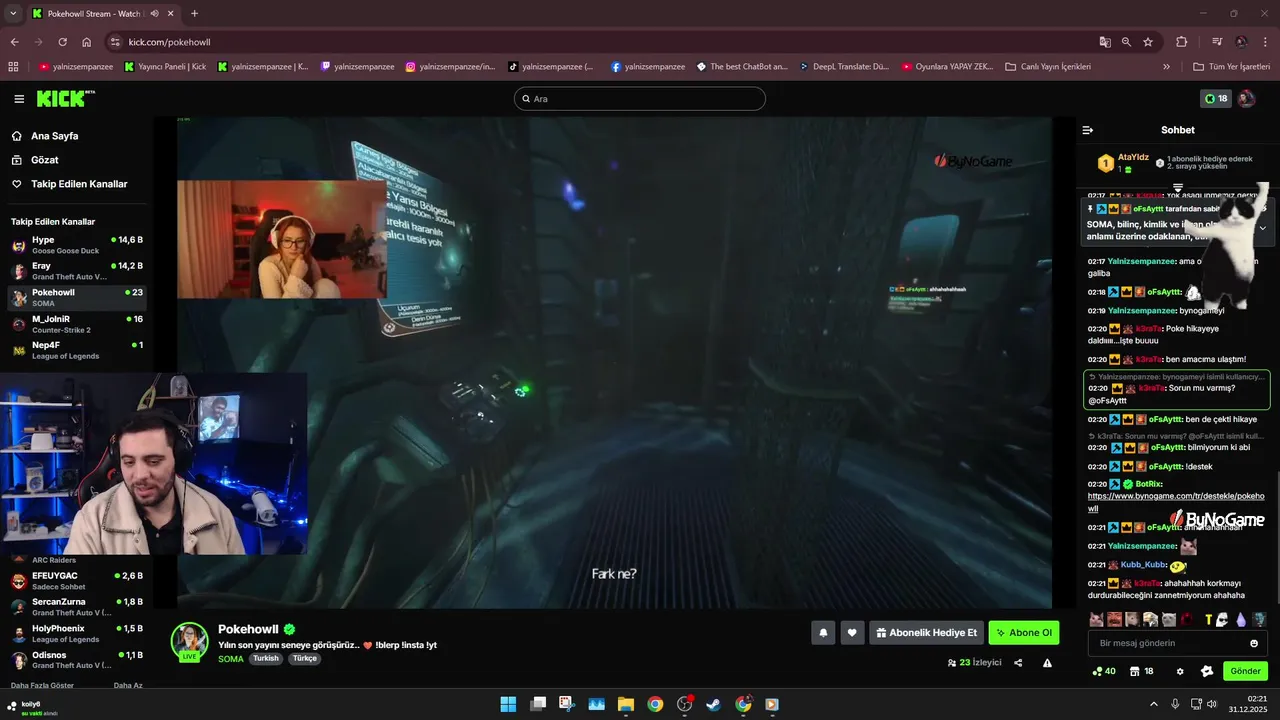Open the chat identity badge icon
1280x720 pixels.
coord(1207,671)
